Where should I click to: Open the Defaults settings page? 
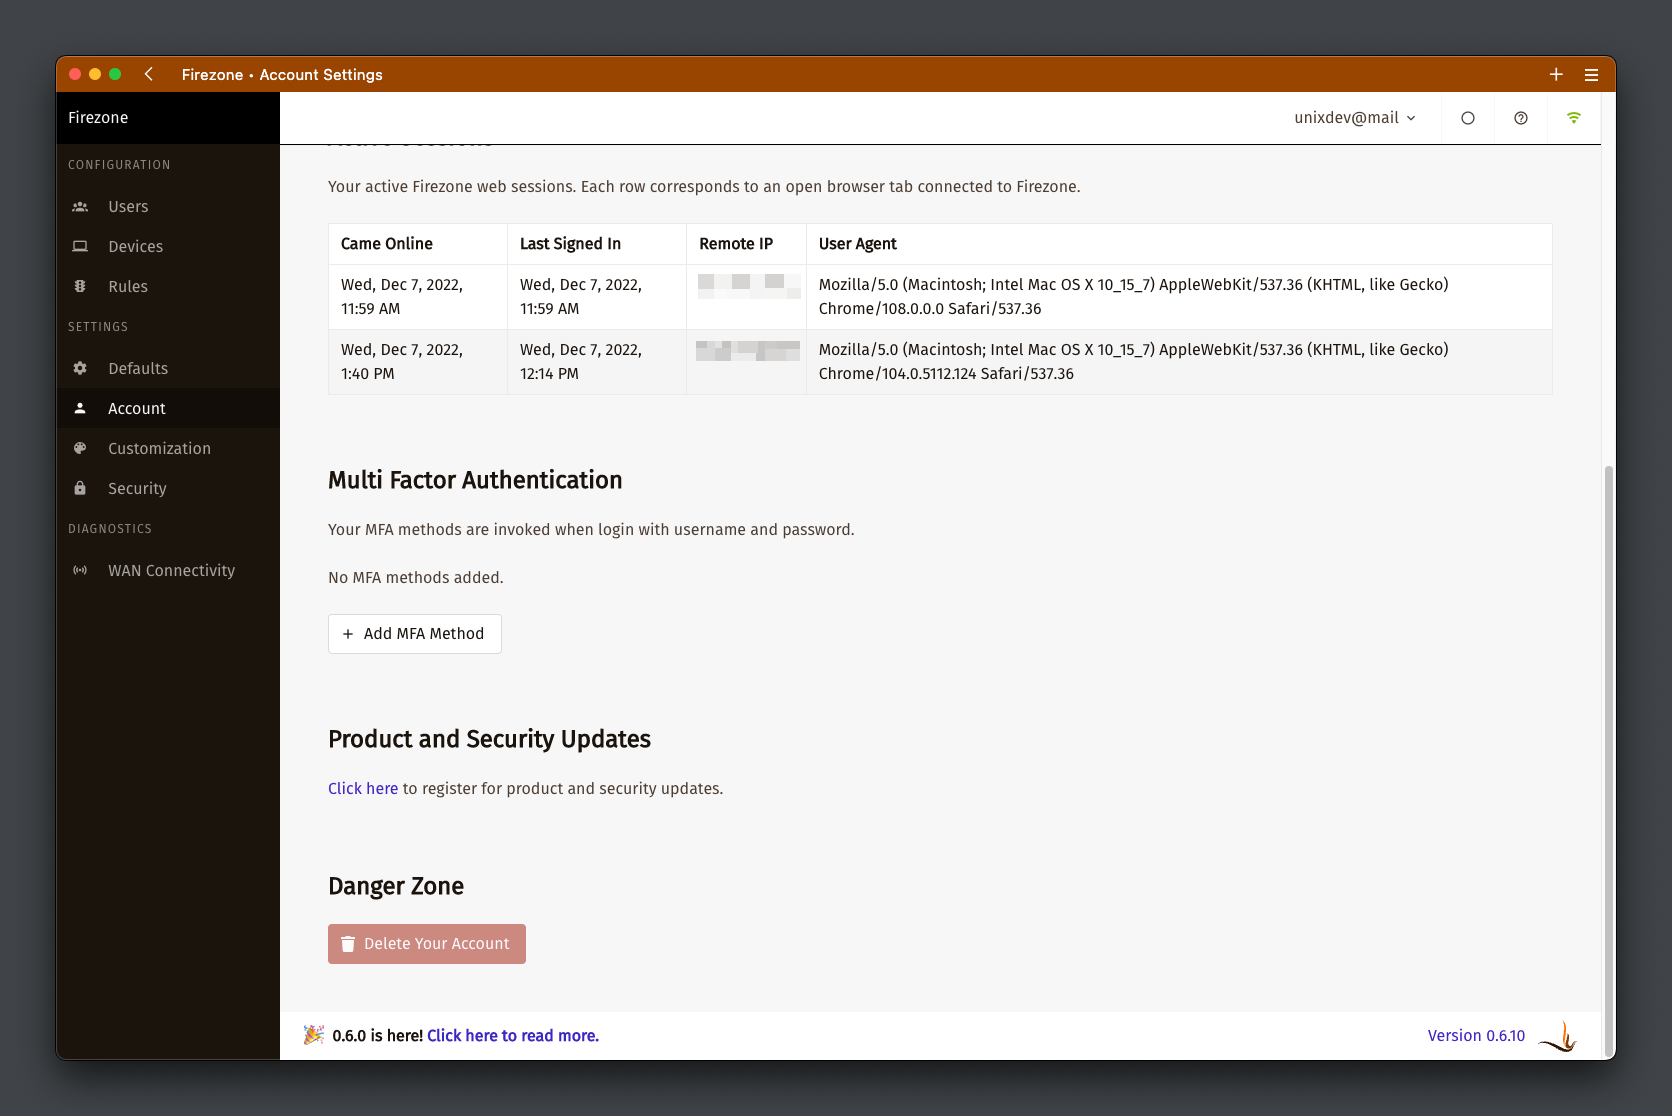click(x=168, y=369)
